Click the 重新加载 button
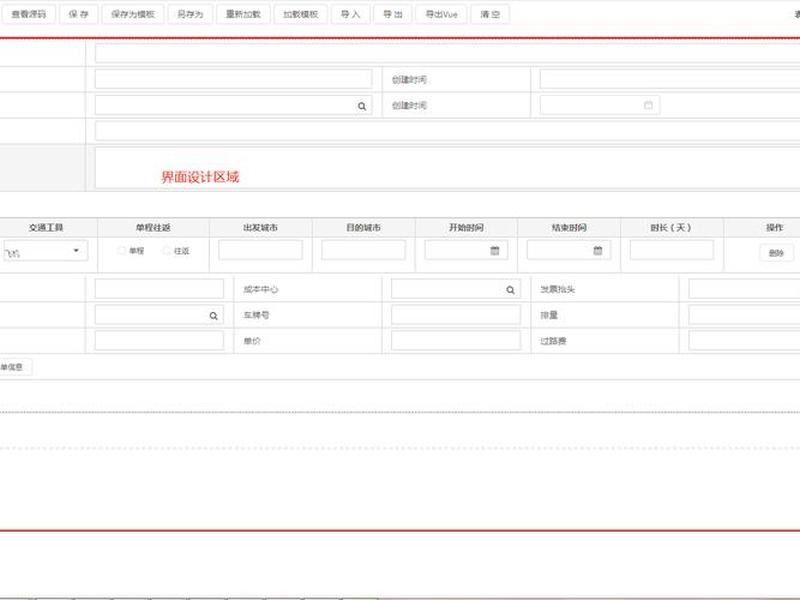Viewport: 800px width, 600px height. pos(243,14)
